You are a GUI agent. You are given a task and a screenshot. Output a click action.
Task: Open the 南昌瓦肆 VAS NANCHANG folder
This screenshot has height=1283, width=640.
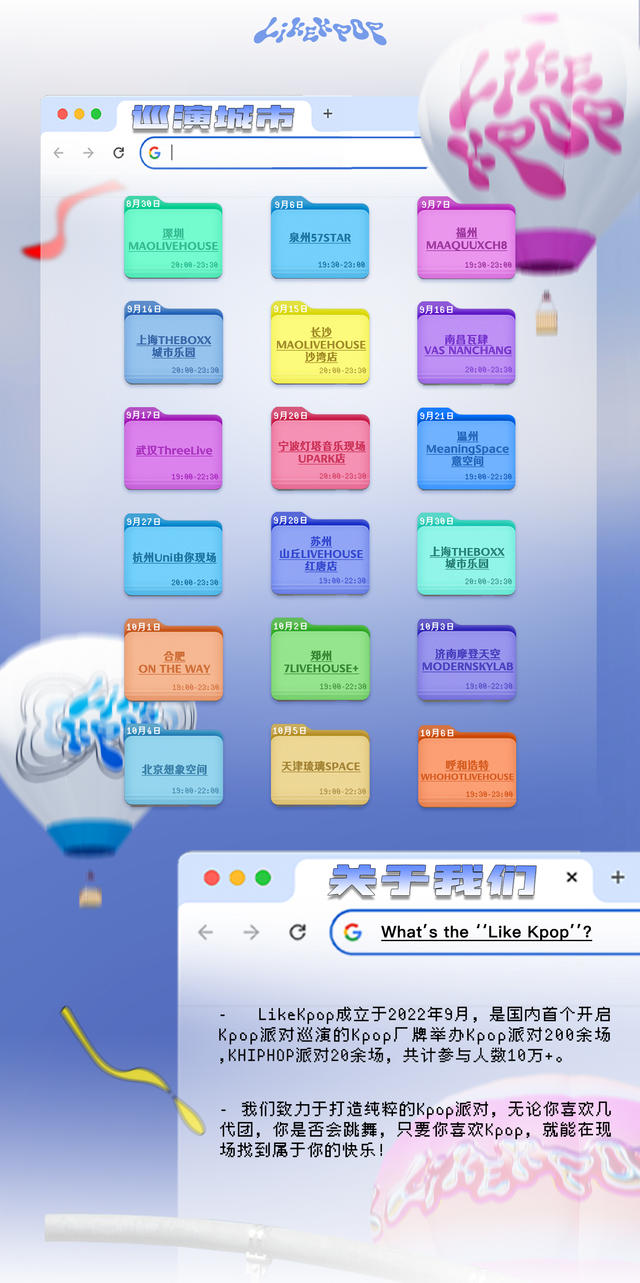466,344
